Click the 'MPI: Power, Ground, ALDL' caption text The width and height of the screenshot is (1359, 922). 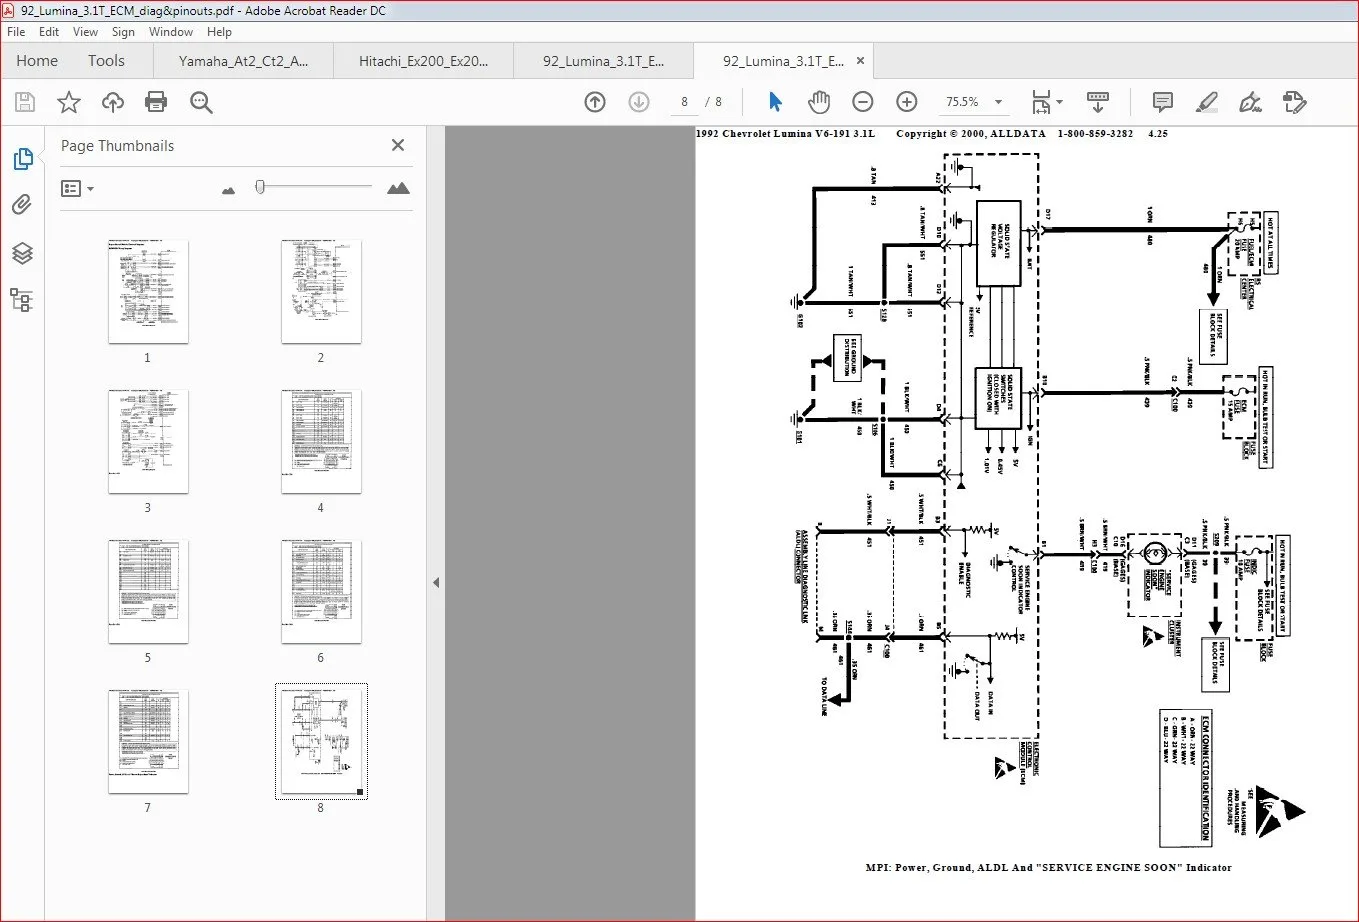pos(947,867)
